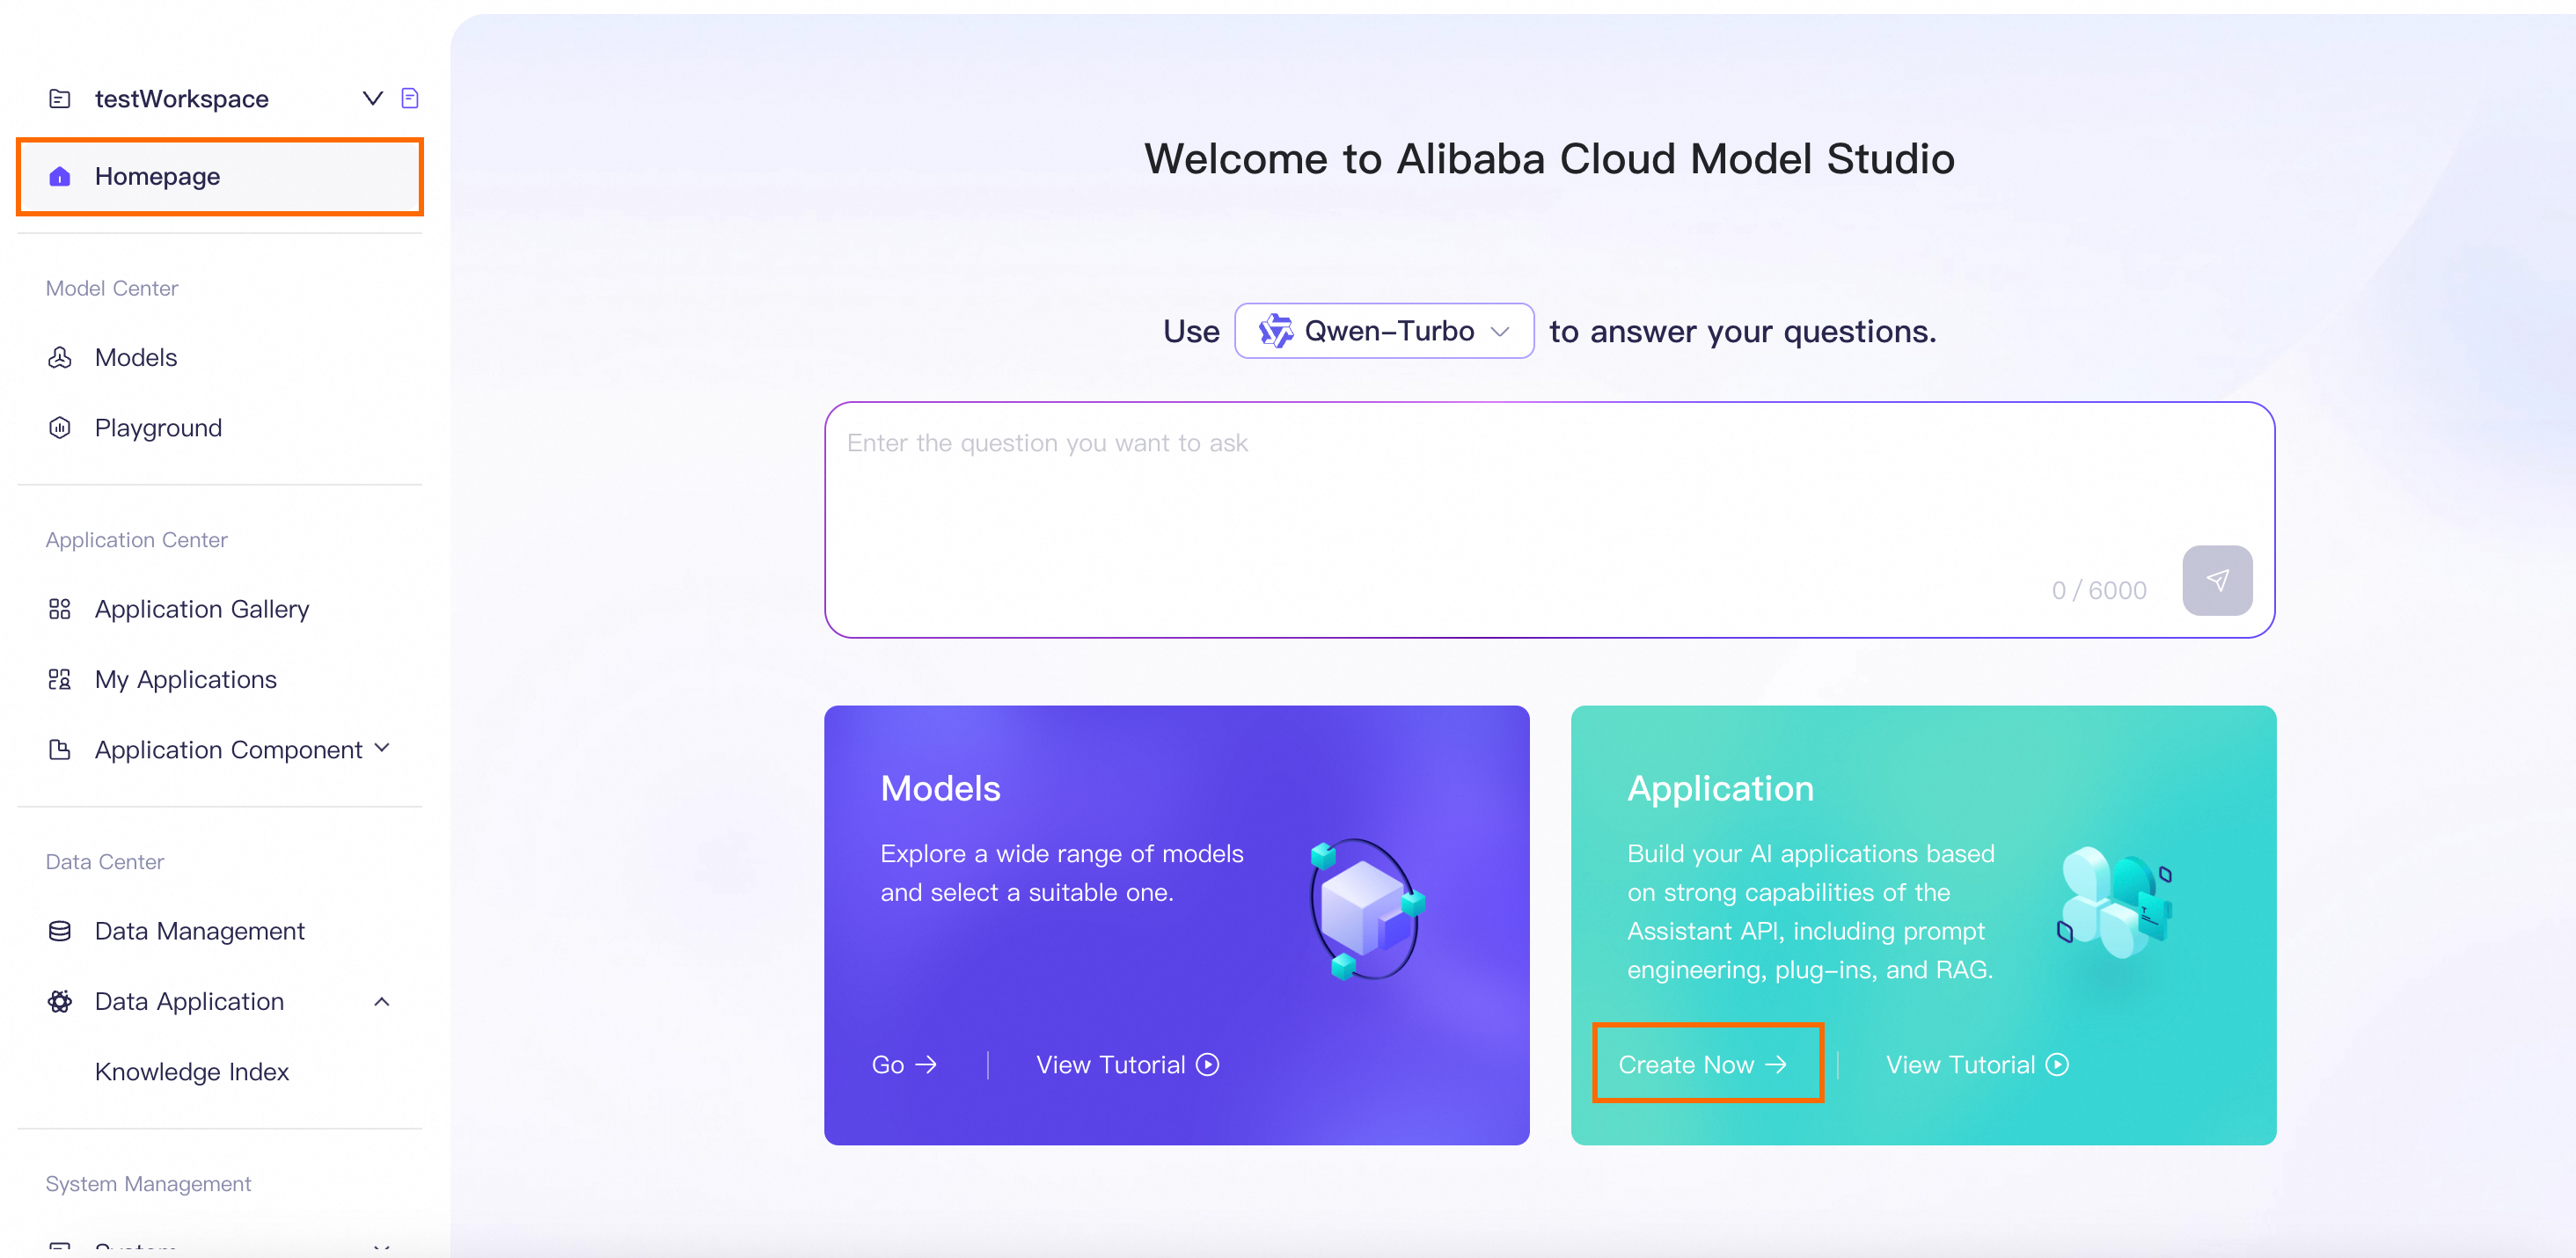Click the Data Application gear icon
This screenshot has width=2576, height=1258.
pyautogui.click(x=60, y=1001)
